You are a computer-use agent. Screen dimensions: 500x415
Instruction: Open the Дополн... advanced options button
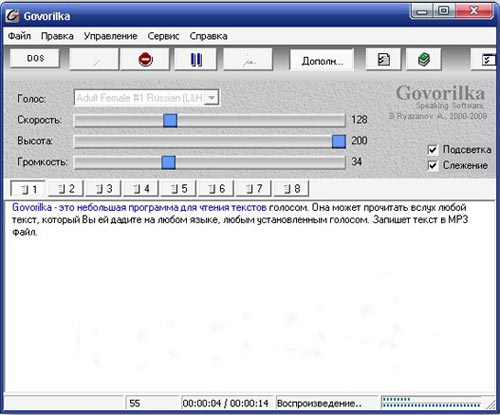pyautogui.click(x=322, y=60)
